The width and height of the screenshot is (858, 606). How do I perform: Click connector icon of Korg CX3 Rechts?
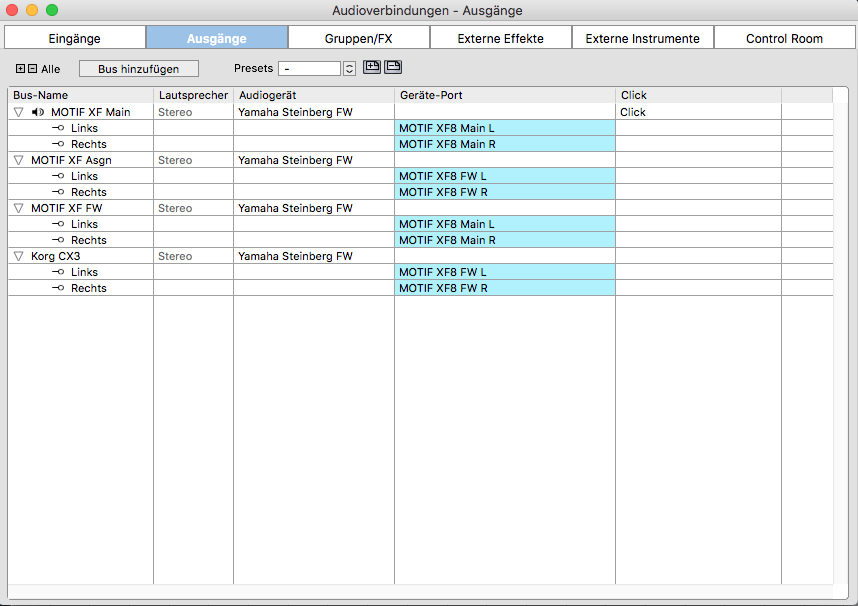coord(58,288)
